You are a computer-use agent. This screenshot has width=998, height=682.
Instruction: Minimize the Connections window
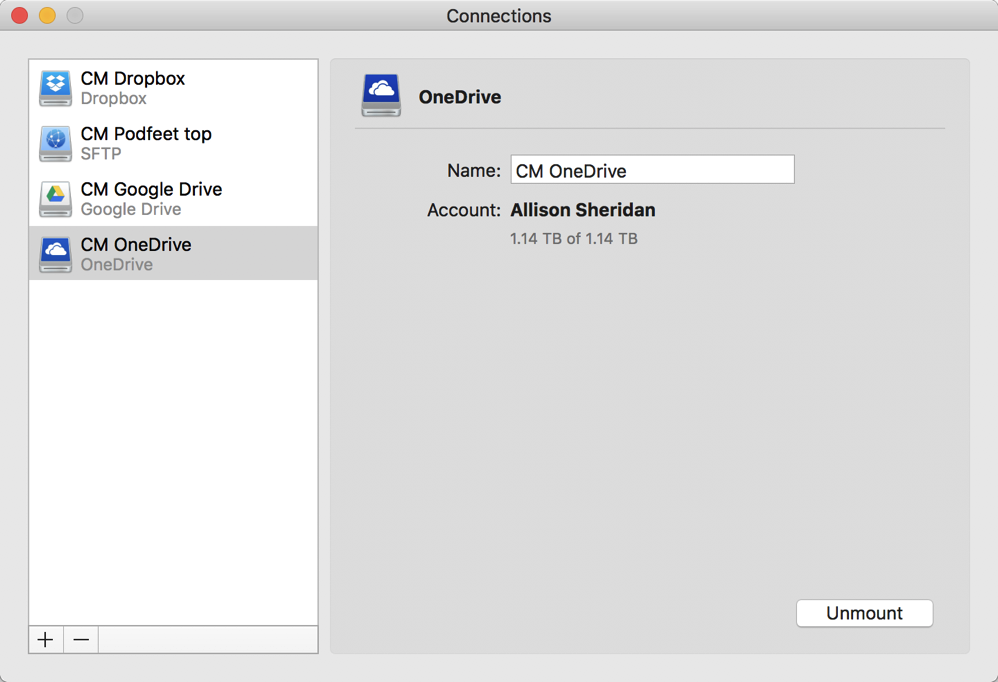[47, 15]
